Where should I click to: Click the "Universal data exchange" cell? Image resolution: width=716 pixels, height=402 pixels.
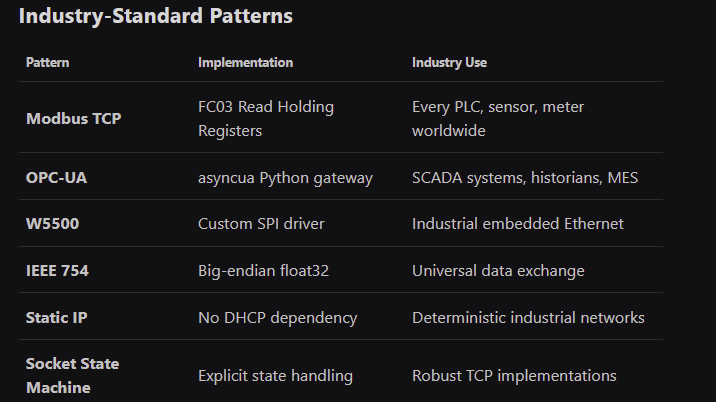coord(498,271)
